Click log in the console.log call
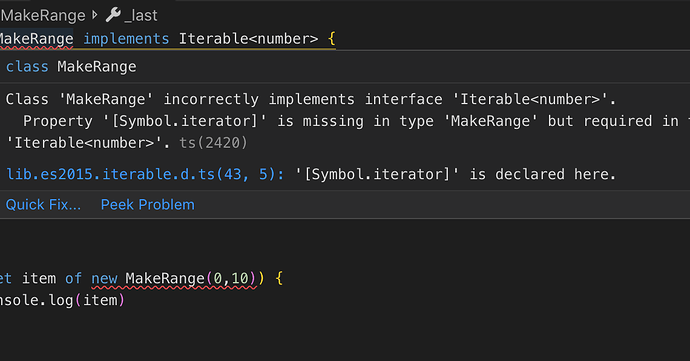The height and width of the screenshot is (361, 690). tap(61, 300)
